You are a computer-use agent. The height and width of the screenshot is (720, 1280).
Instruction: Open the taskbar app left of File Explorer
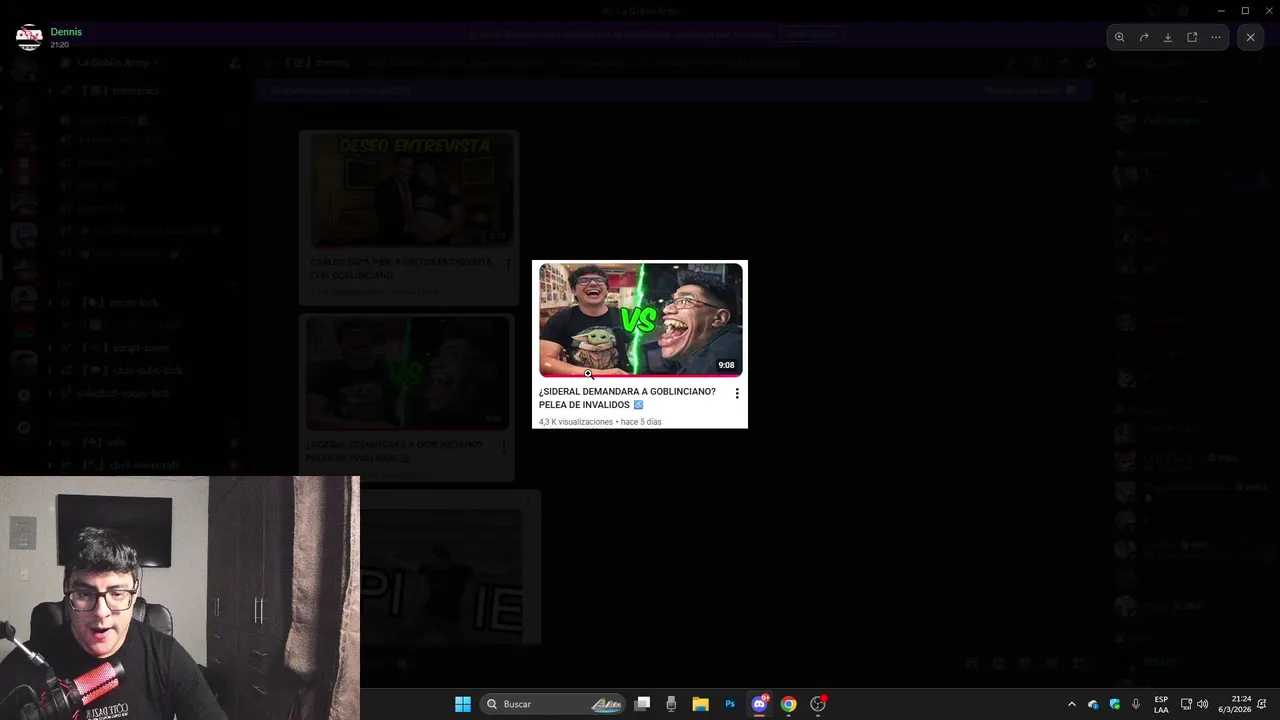[671, 704]
